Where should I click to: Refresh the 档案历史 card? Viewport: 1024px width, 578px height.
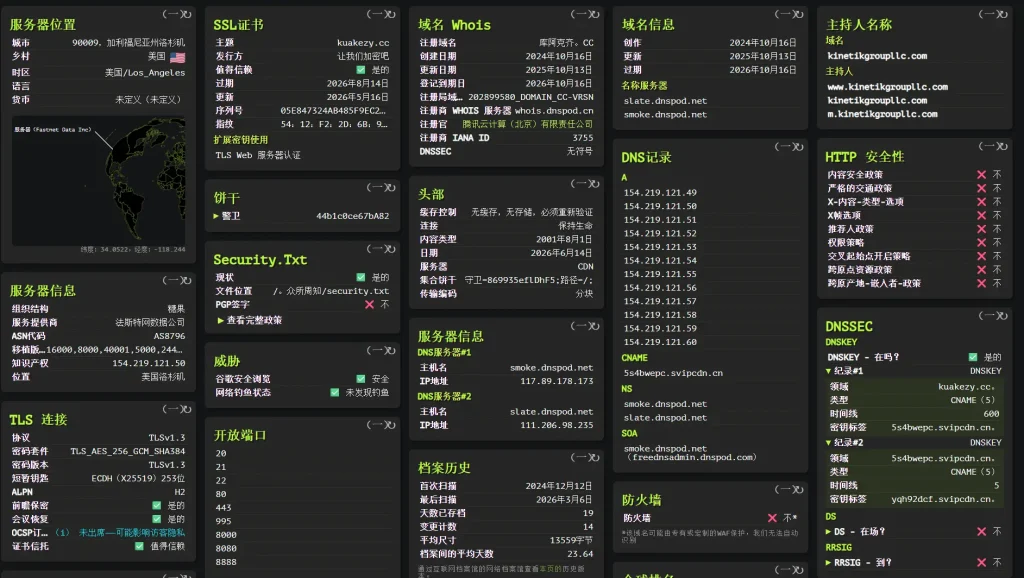pyautogui.click(x=594, y=457)
